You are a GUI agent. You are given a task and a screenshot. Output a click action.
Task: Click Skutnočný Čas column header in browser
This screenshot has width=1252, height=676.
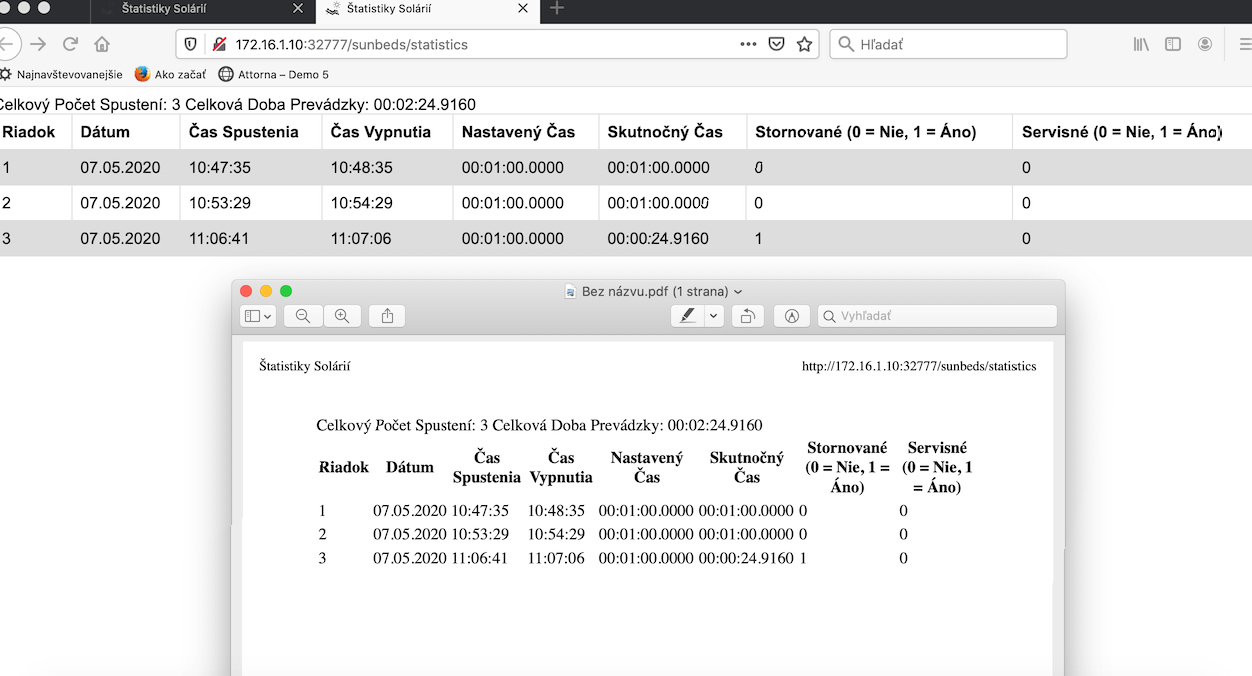pyautogui.click(x=665, y=132)
